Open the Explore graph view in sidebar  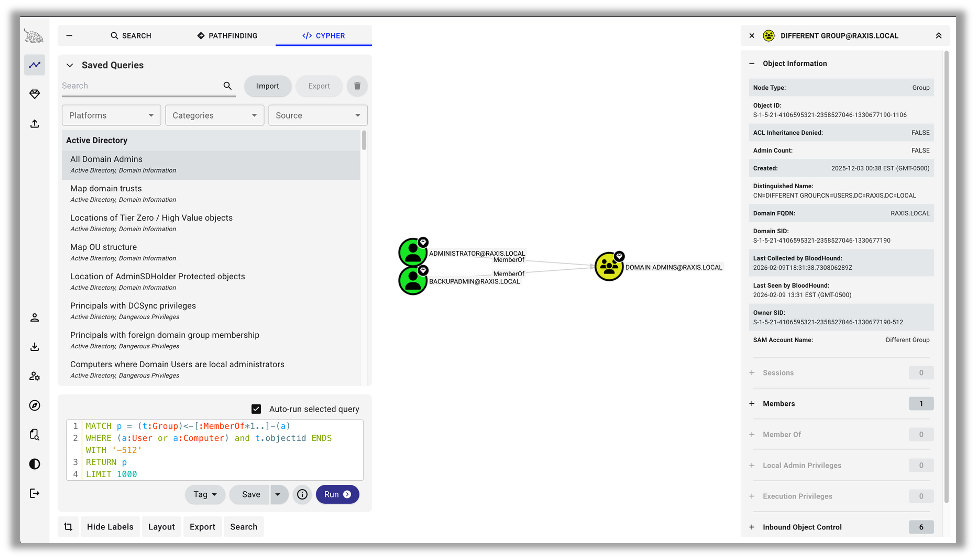point(35,65)
